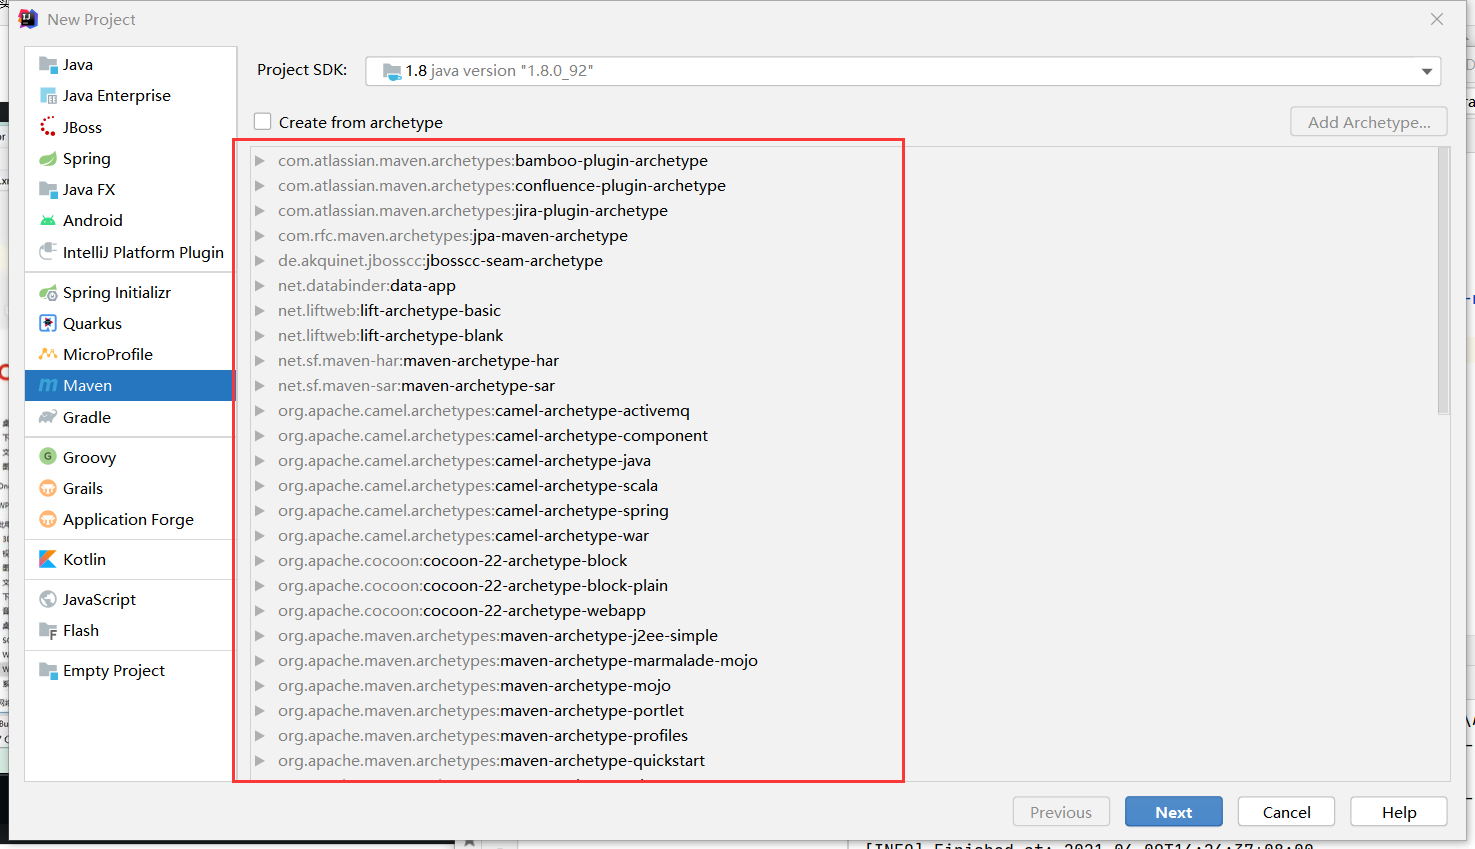Image resolution: width=1475 pixels, height=849 pixels.
Task: Select maven-archetype-portlet archetype
Action: point(481,710)
